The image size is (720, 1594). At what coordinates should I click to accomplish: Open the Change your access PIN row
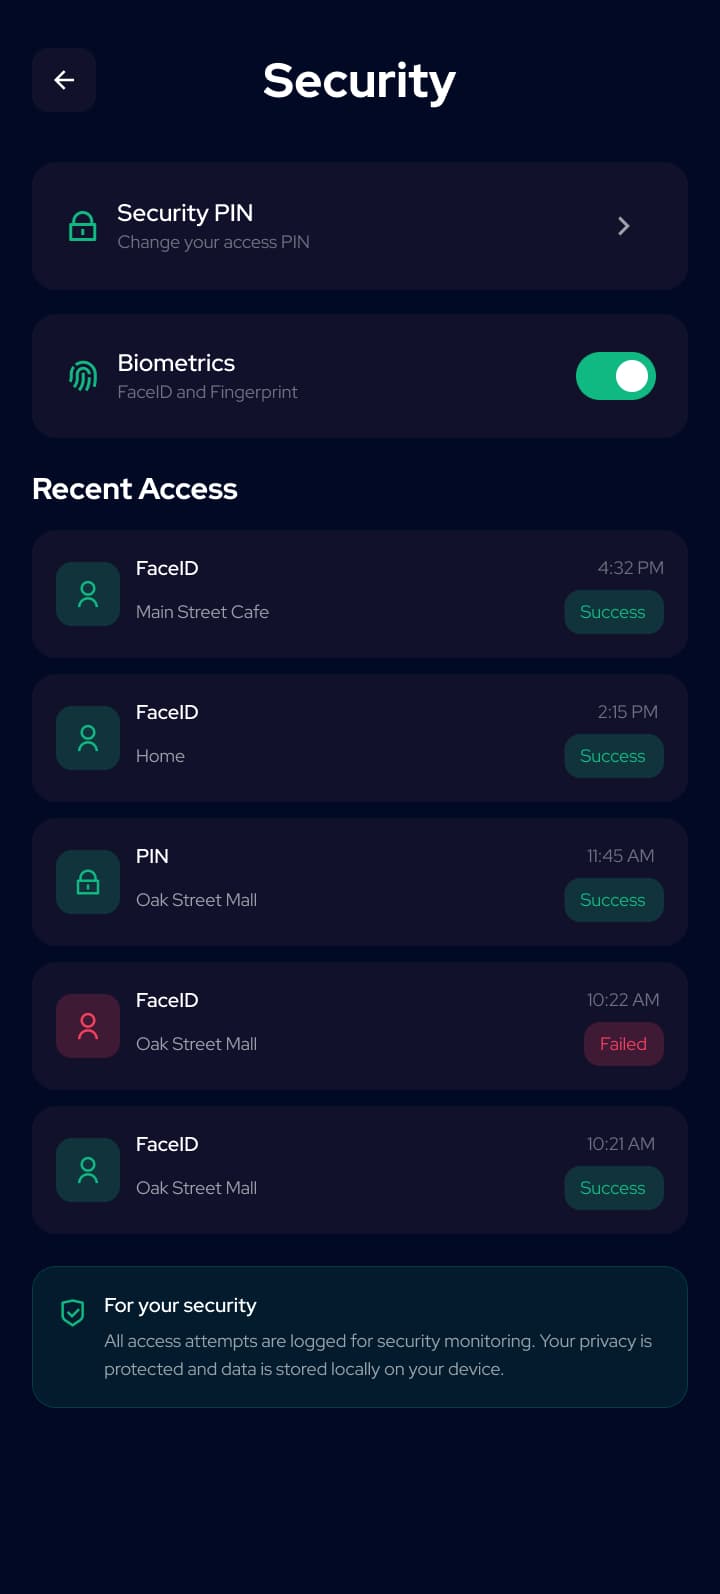[360, 226]
